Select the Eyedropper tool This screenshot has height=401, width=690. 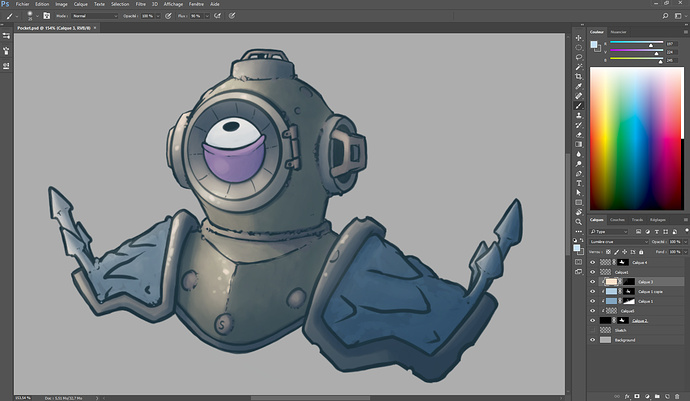578,86
